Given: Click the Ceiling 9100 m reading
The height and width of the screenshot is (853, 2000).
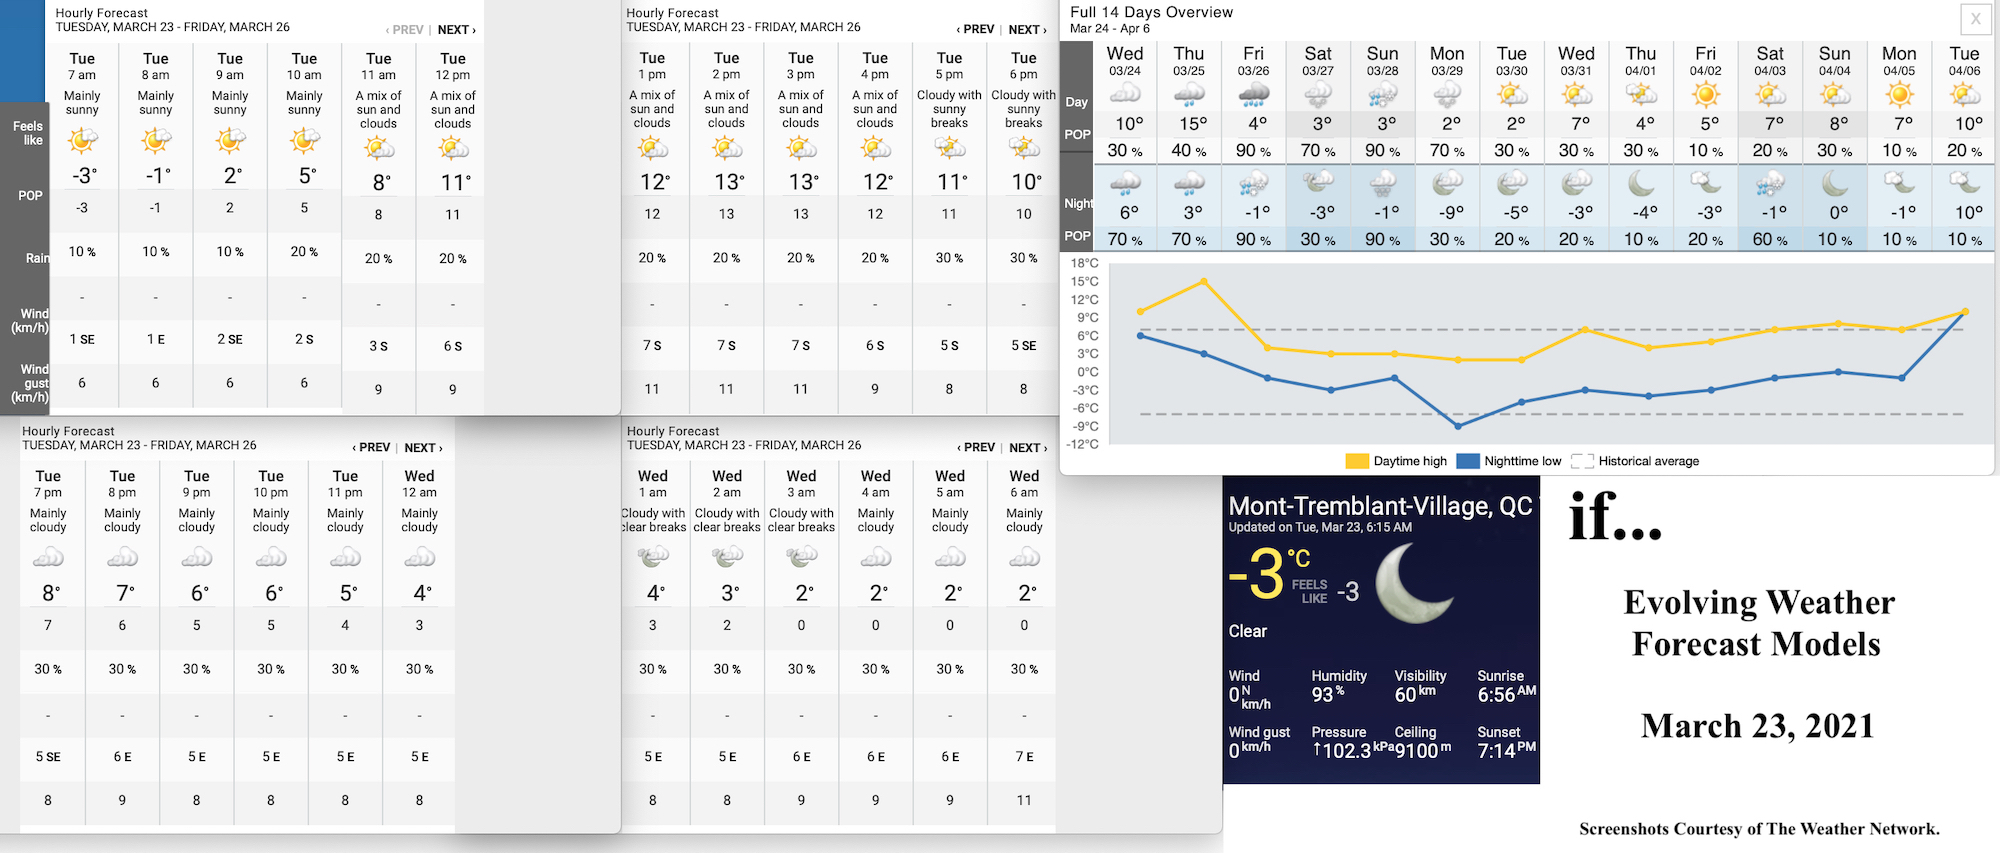Looking at the screenshot, I should pos(1423,750).
